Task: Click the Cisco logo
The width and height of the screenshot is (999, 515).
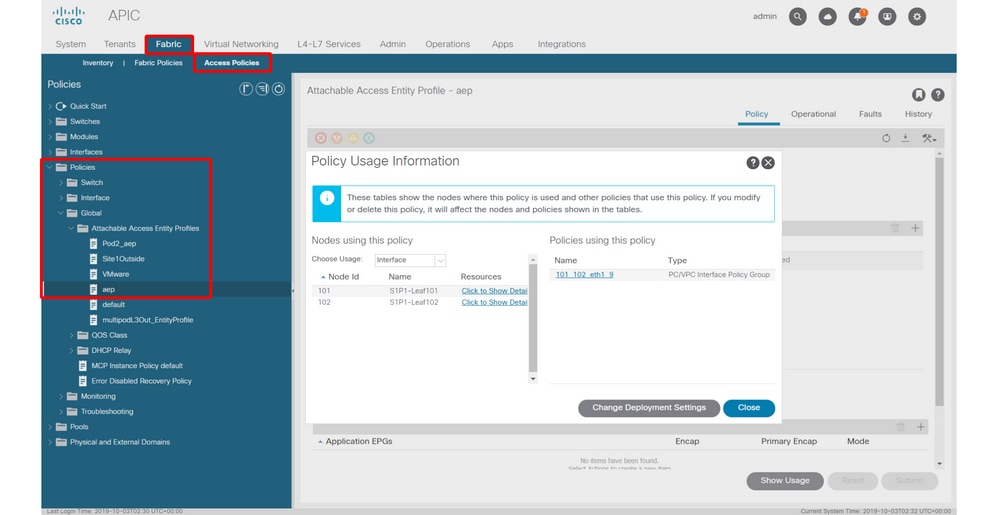Action: point(68,16)
